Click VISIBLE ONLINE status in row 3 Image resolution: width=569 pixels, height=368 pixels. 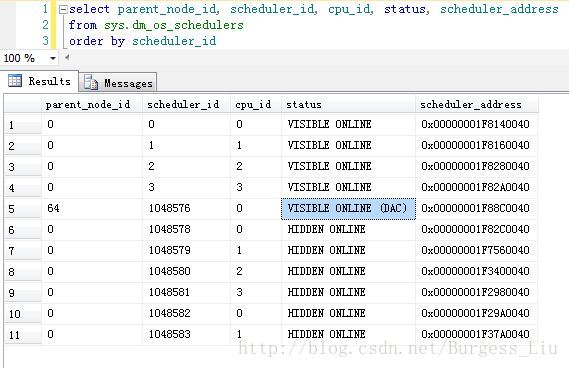(348, 167)
